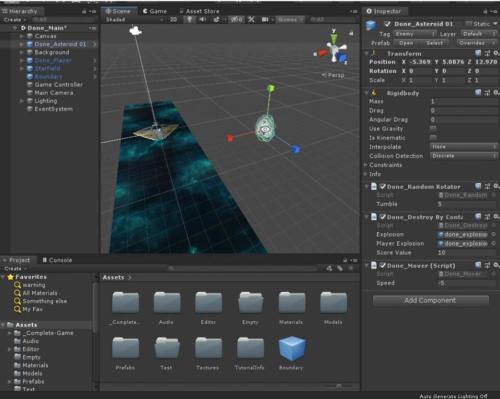
Task: Toggle the Done_Asteroid 01 active checkbox
Action: point(387,24)
